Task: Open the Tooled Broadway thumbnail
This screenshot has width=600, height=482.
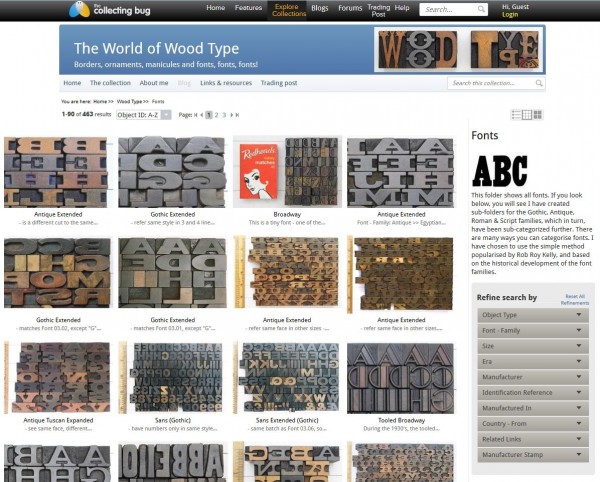Action: click(x=401, y=378)
